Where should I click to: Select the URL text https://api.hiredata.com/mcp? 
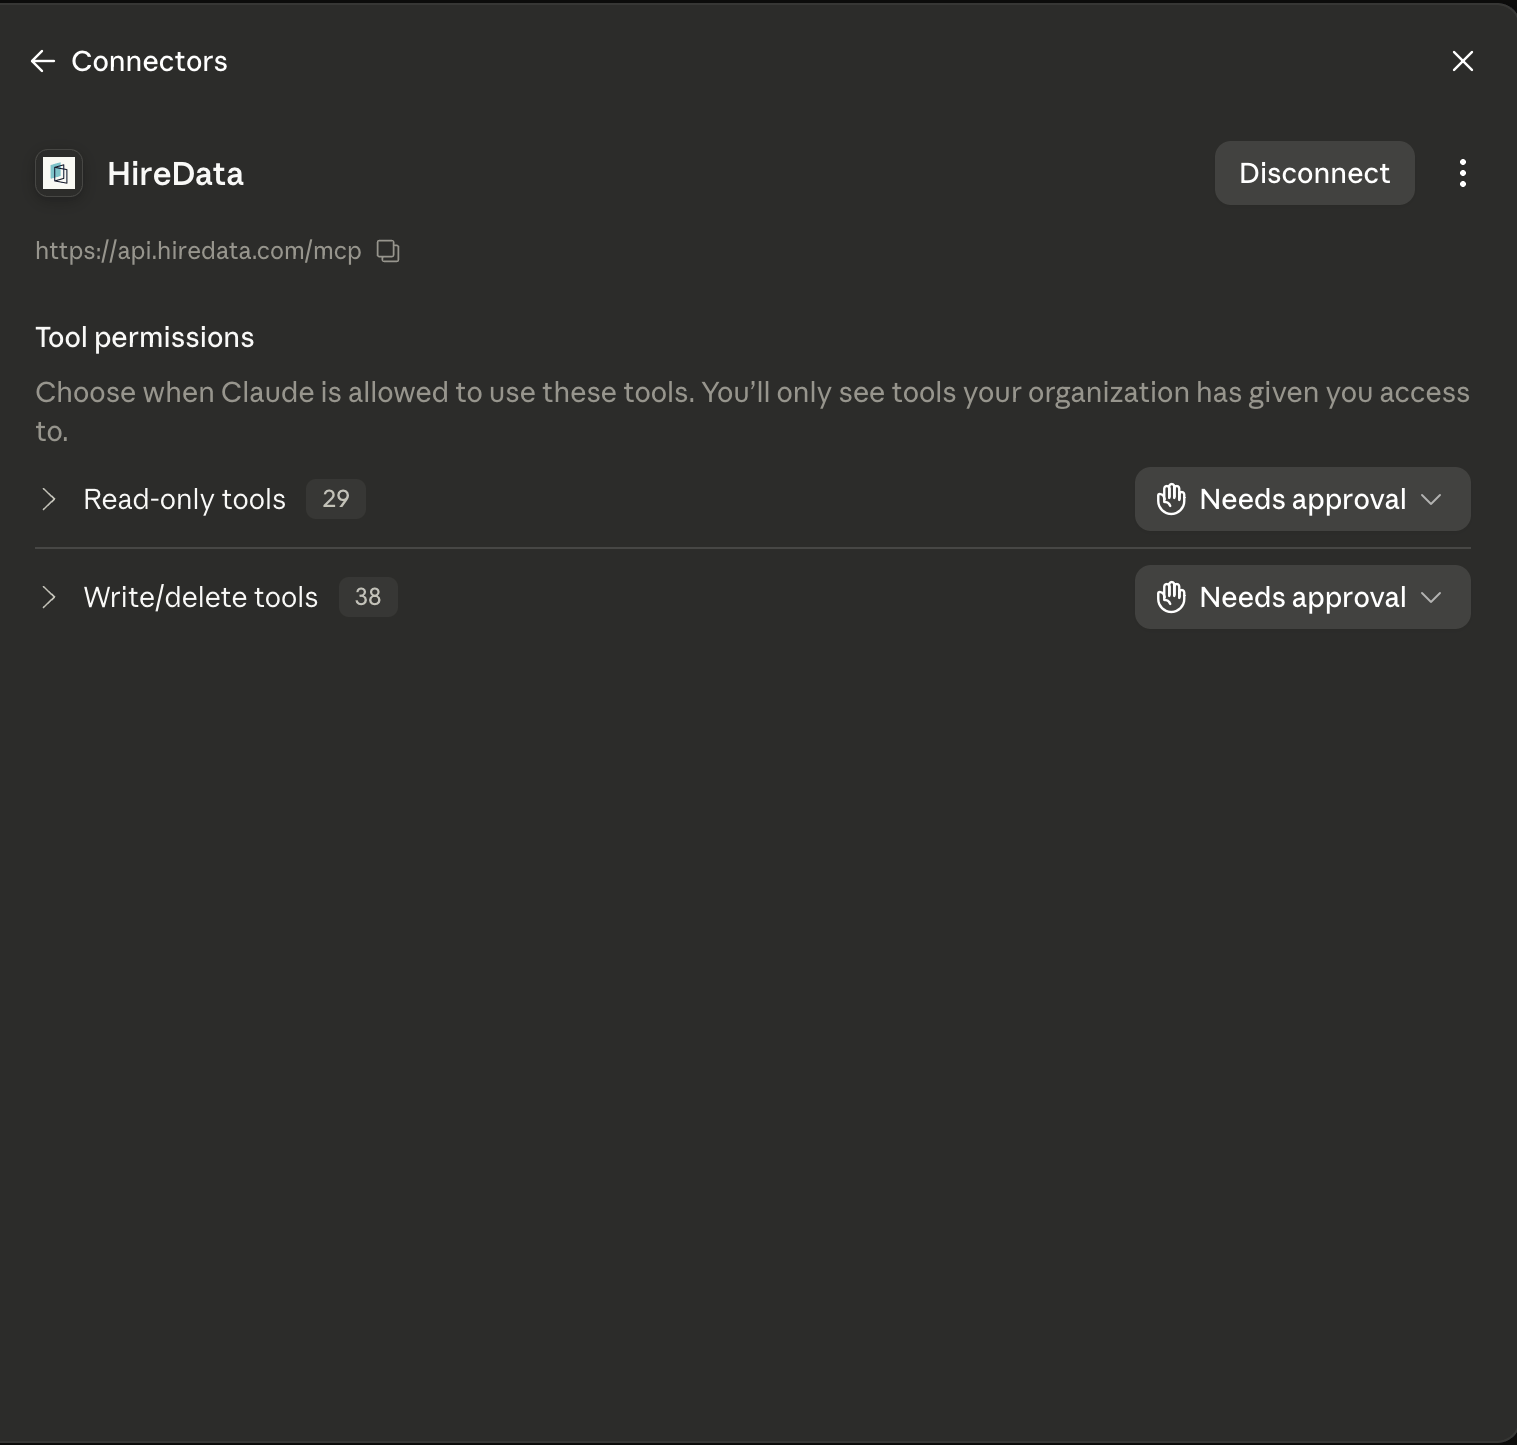(x=198, y=251)
